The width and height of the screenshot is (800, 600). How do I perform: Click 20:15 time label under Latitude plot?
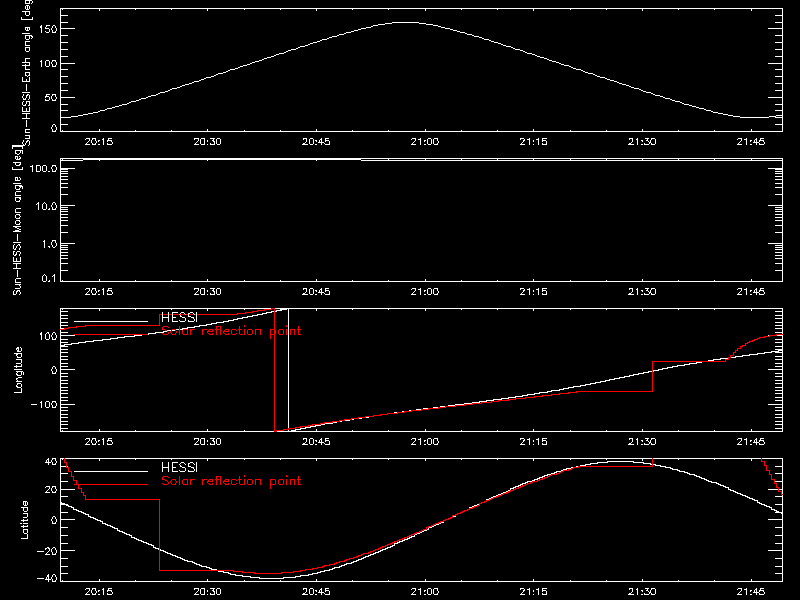(x=98, y=592)
